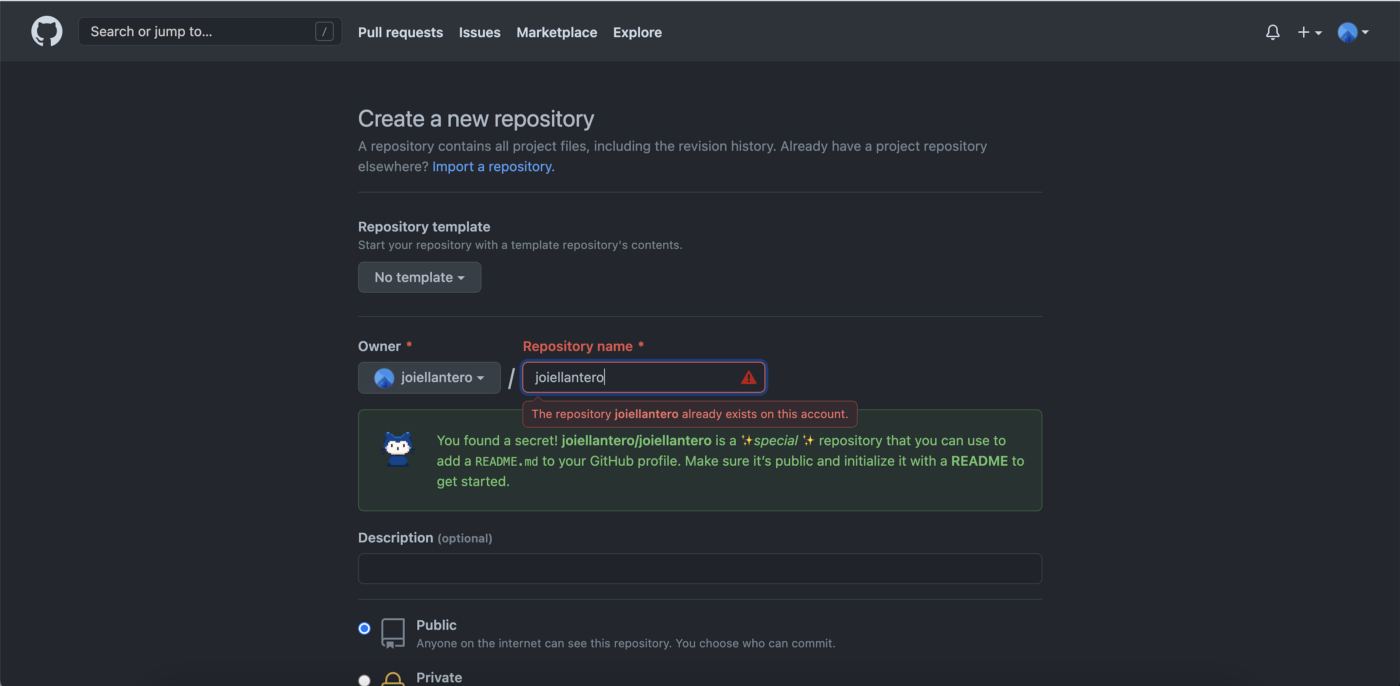Open the Explore page
The width and height of the screenshot is (1400, 686).
[637, 32]
